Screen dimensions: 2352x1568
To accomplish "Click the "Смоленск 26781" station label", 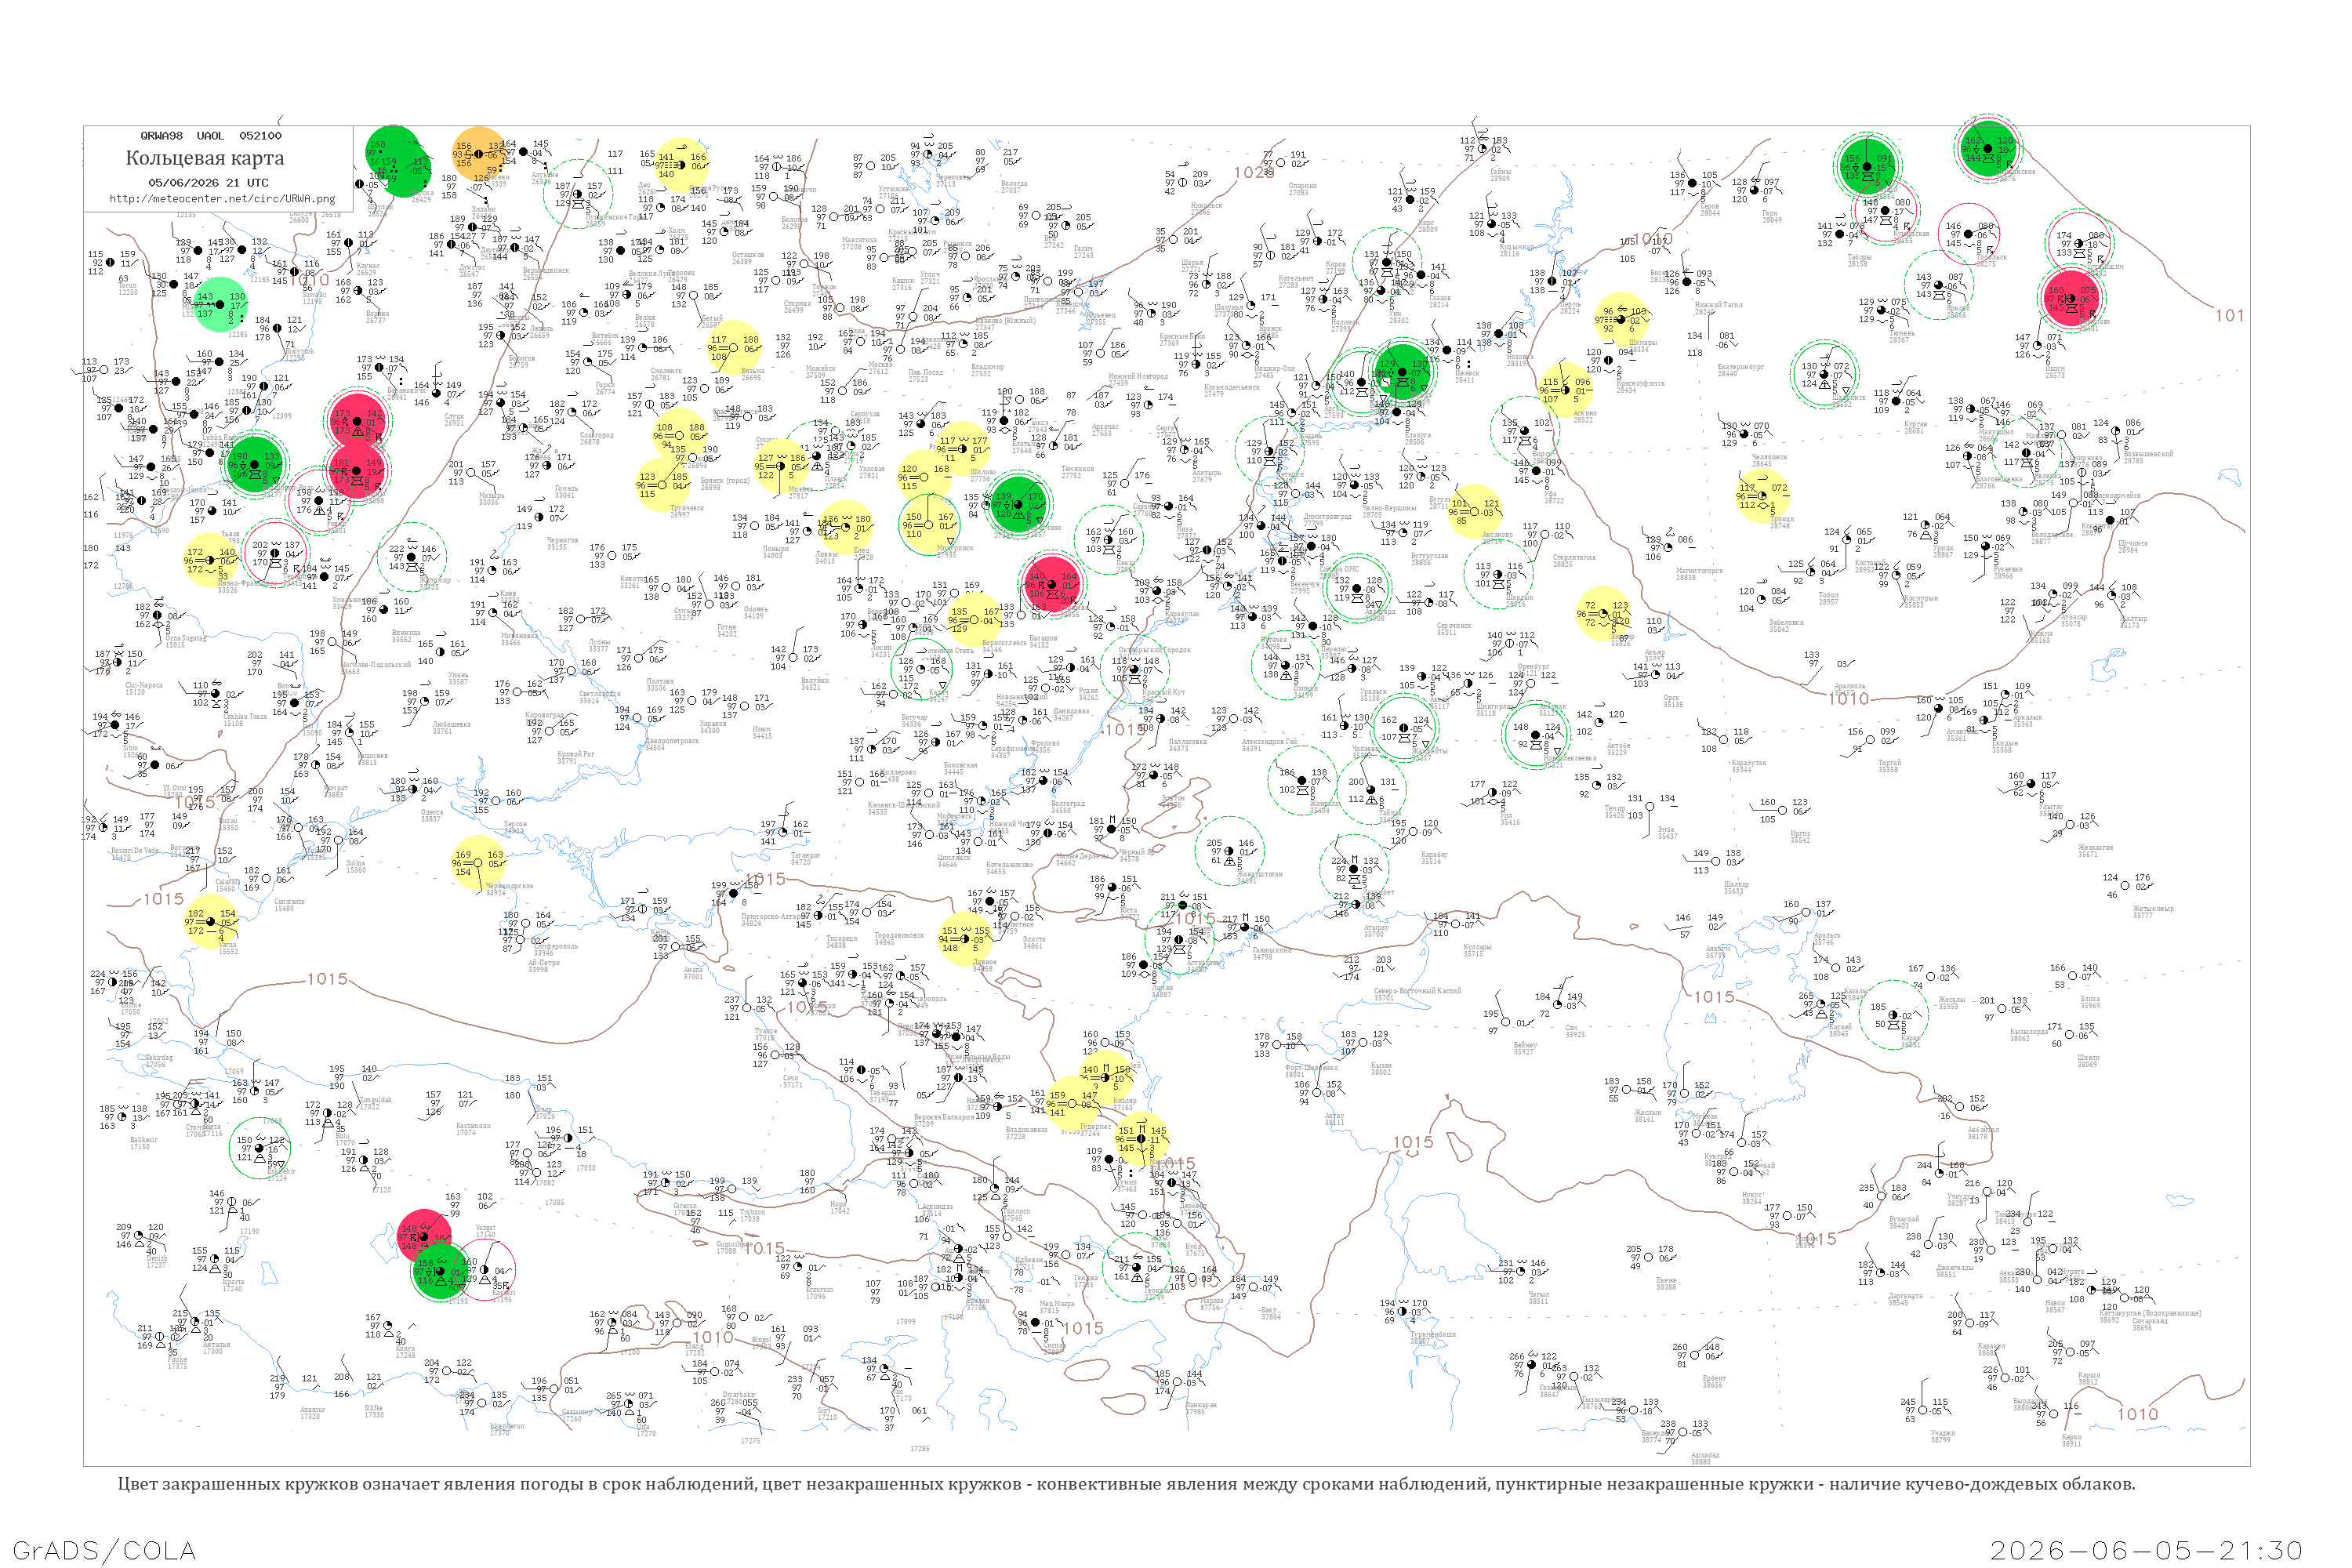I will click(x=666, y=374).
